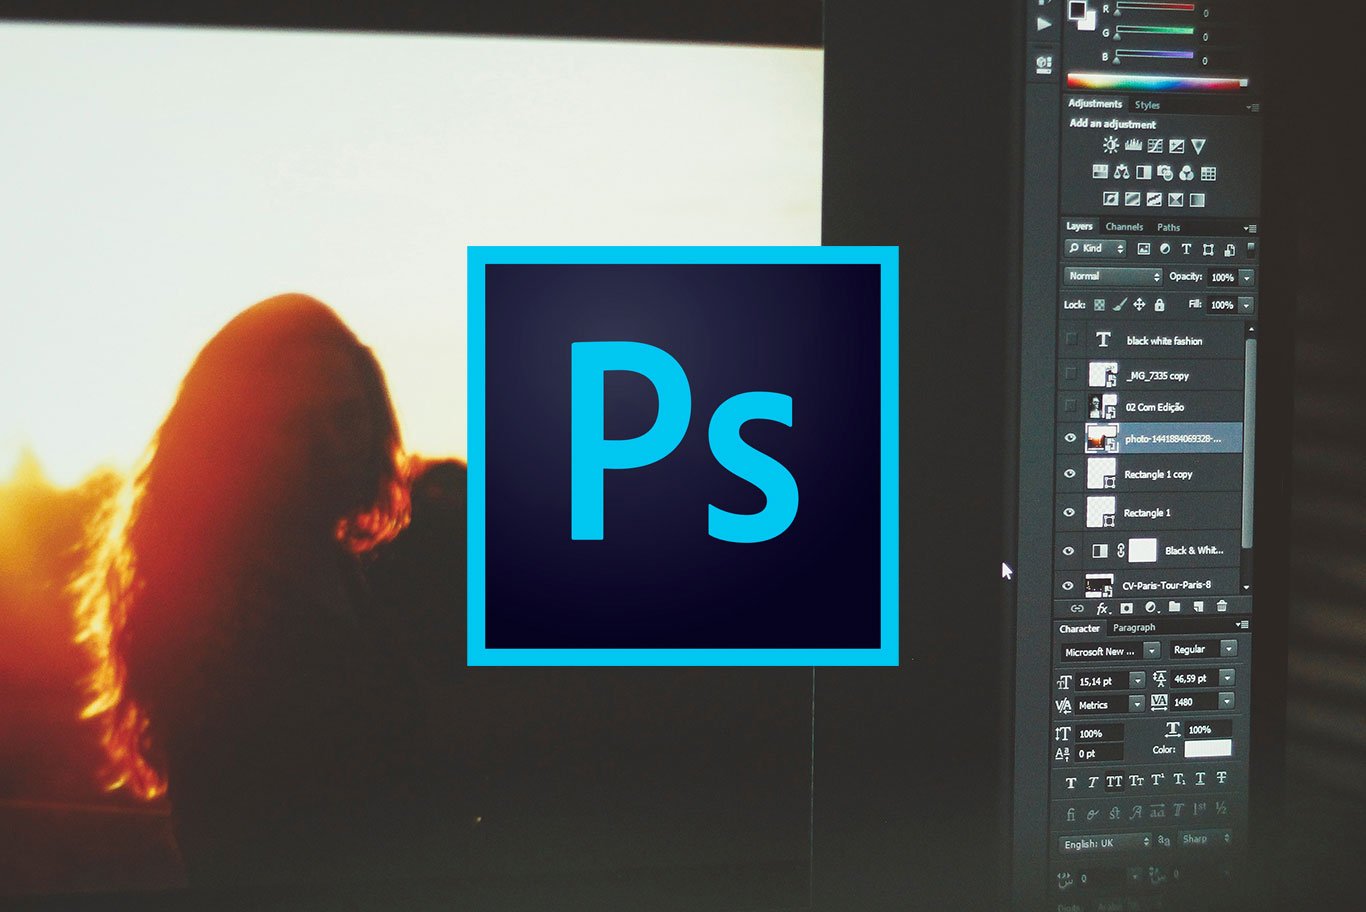
Task: Add a layer mask icon
Action: coord(1127,607)
